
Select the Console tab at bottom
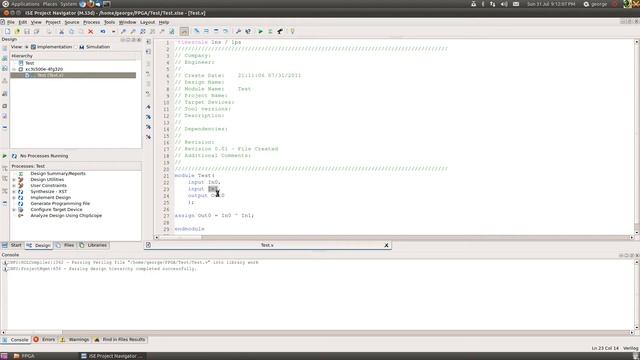point(16,340)
